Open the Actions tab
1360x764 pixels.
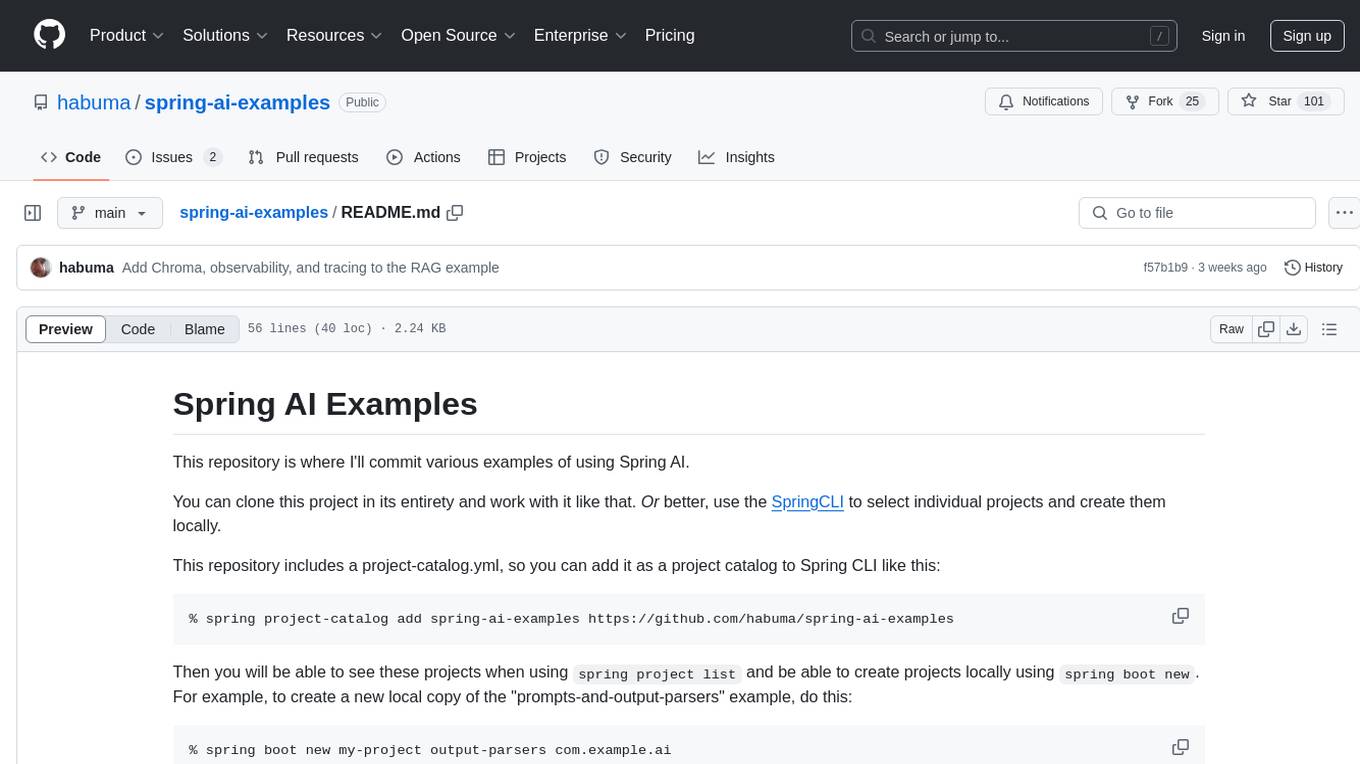[x=423, y=157]
